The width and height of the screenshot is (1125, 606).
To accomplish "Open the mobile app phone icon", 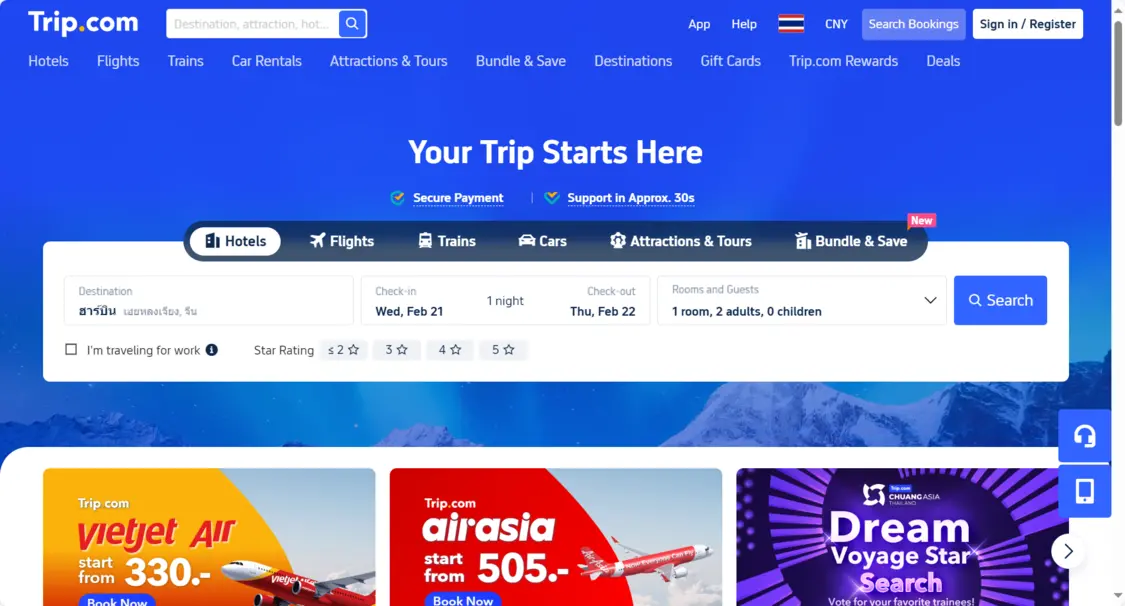I will [1084, 491].
